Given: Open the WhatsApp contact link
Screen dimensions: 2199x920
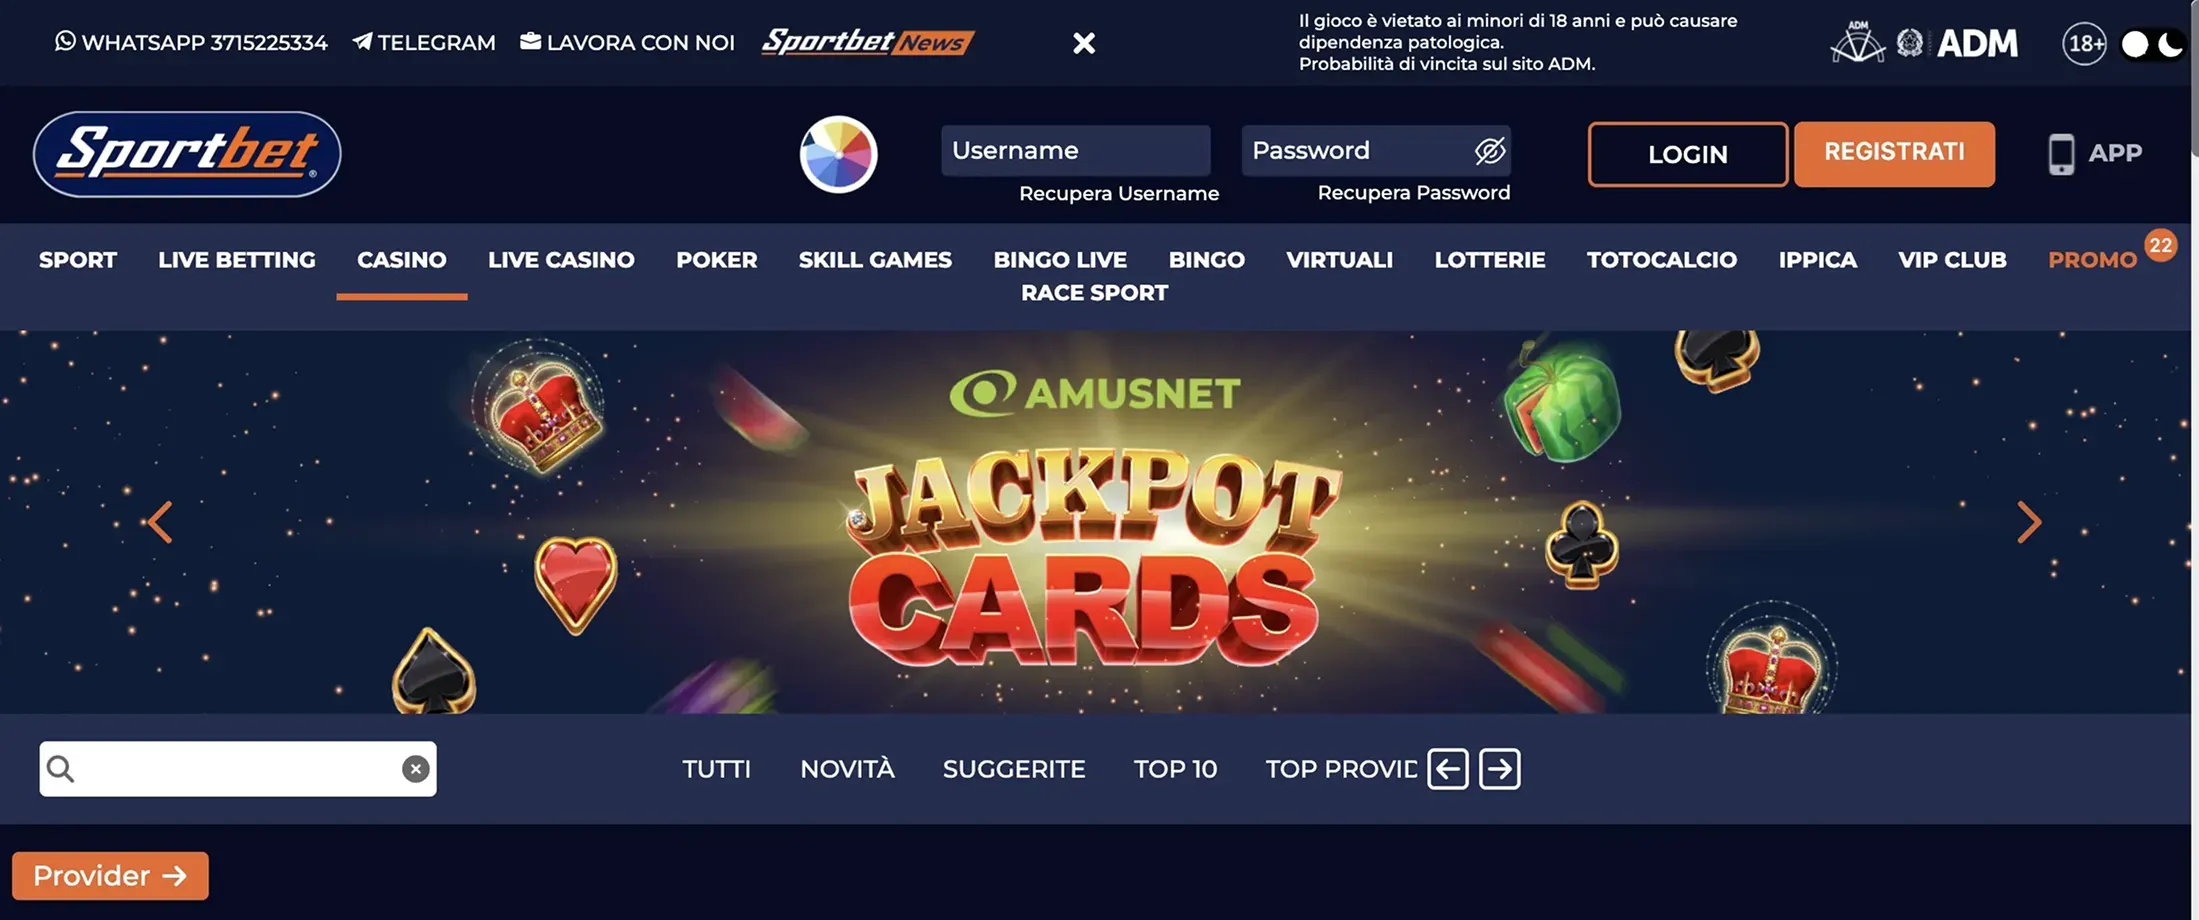Looking at the screenshot, I should point(191,42).
